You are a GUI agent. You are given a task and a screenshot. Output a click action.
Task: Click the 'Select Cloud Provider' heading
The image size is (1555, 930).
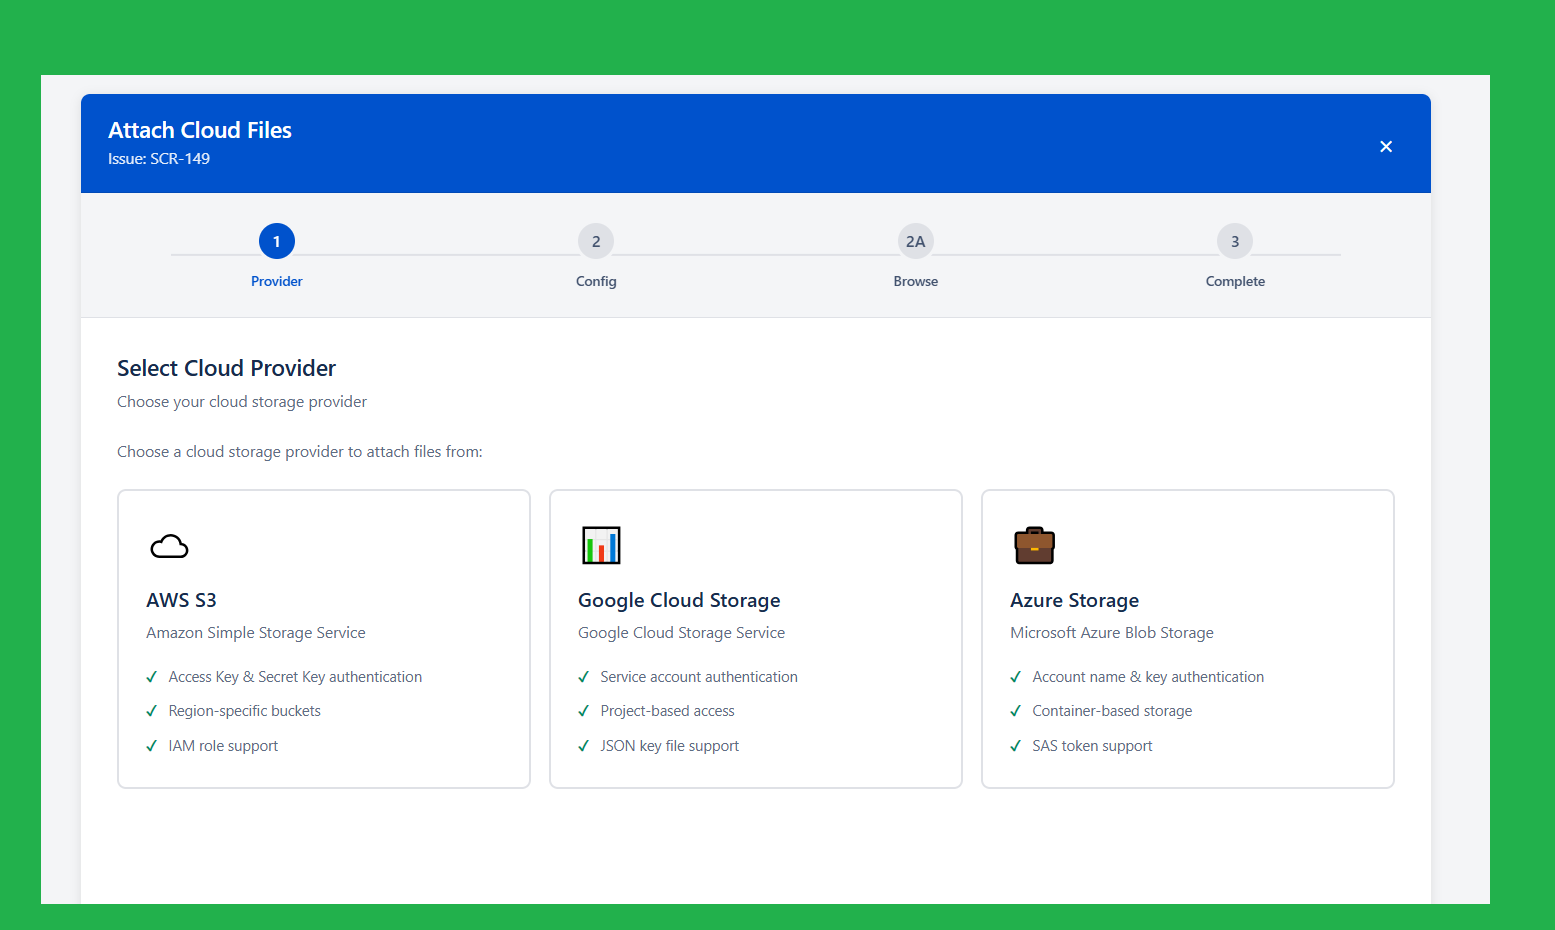click(x=226, y=368)
